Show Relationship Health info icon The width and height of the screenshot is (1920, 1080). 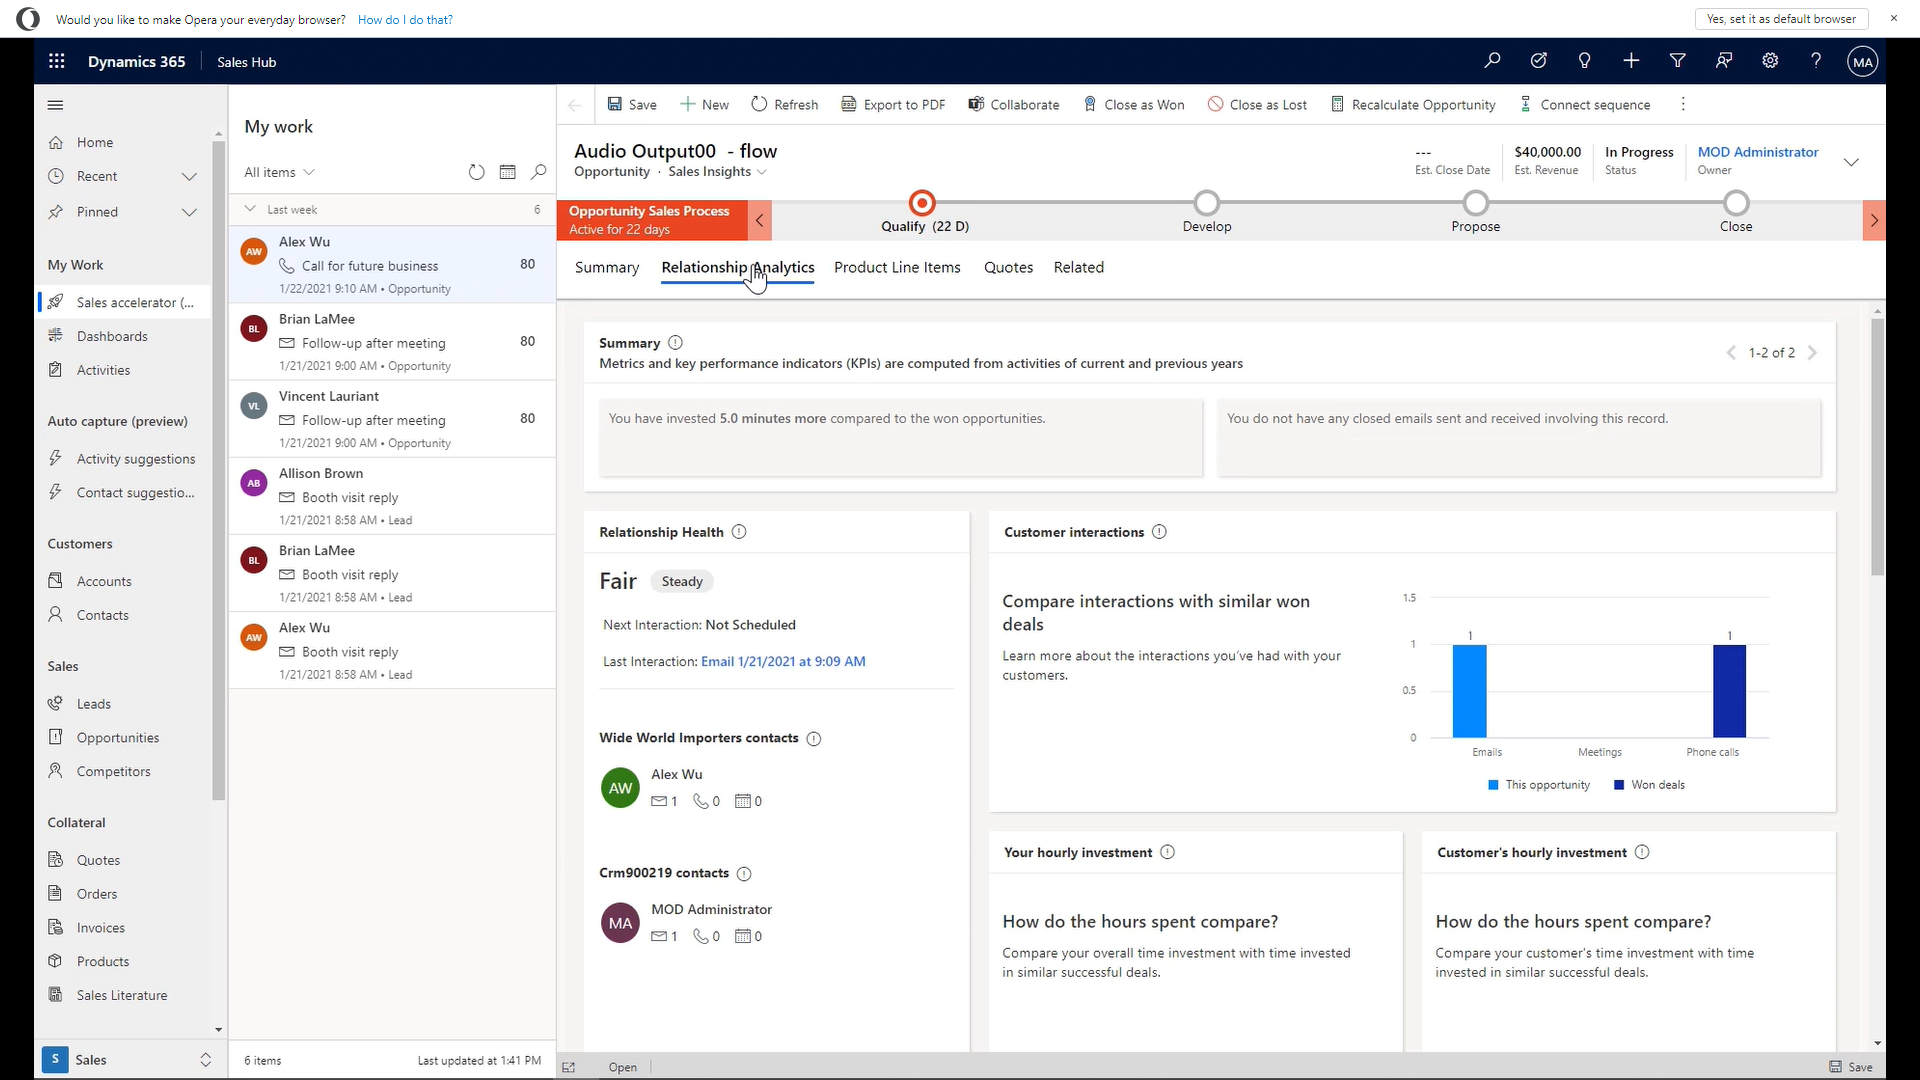(739, 532)
